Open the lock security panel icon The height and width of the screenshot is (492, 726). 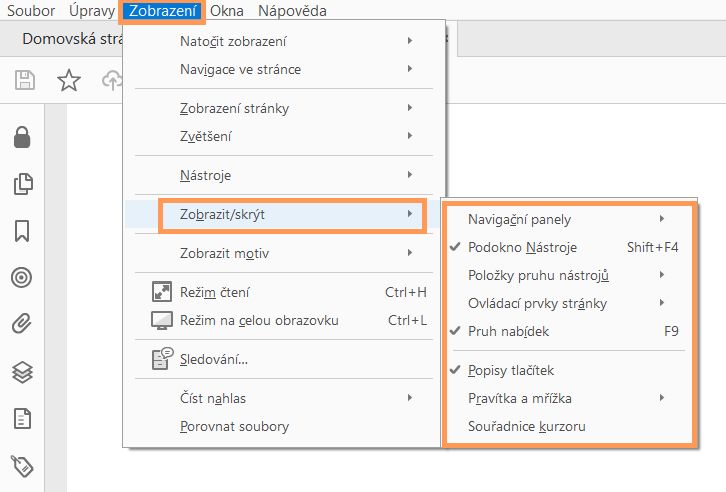click(22, 139)
